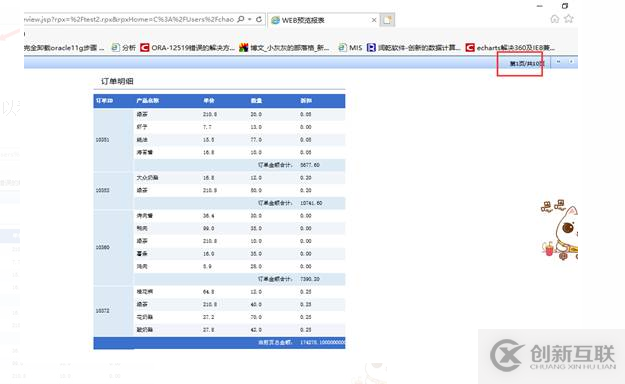Open the echarts 360 IE8 bookmark
The image size is (625, 384).
click(510, 48)
